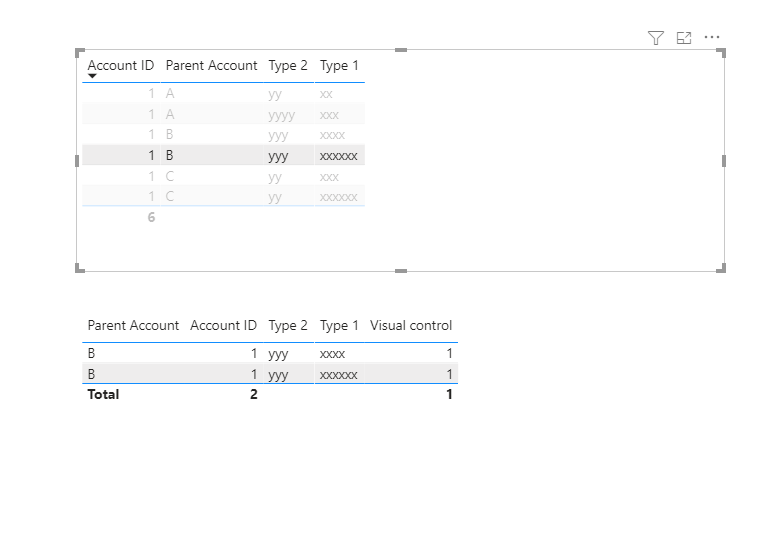This screenshot has width=761, height=534.
Task: Select first C row xxx cell
Action: [329, 177]
